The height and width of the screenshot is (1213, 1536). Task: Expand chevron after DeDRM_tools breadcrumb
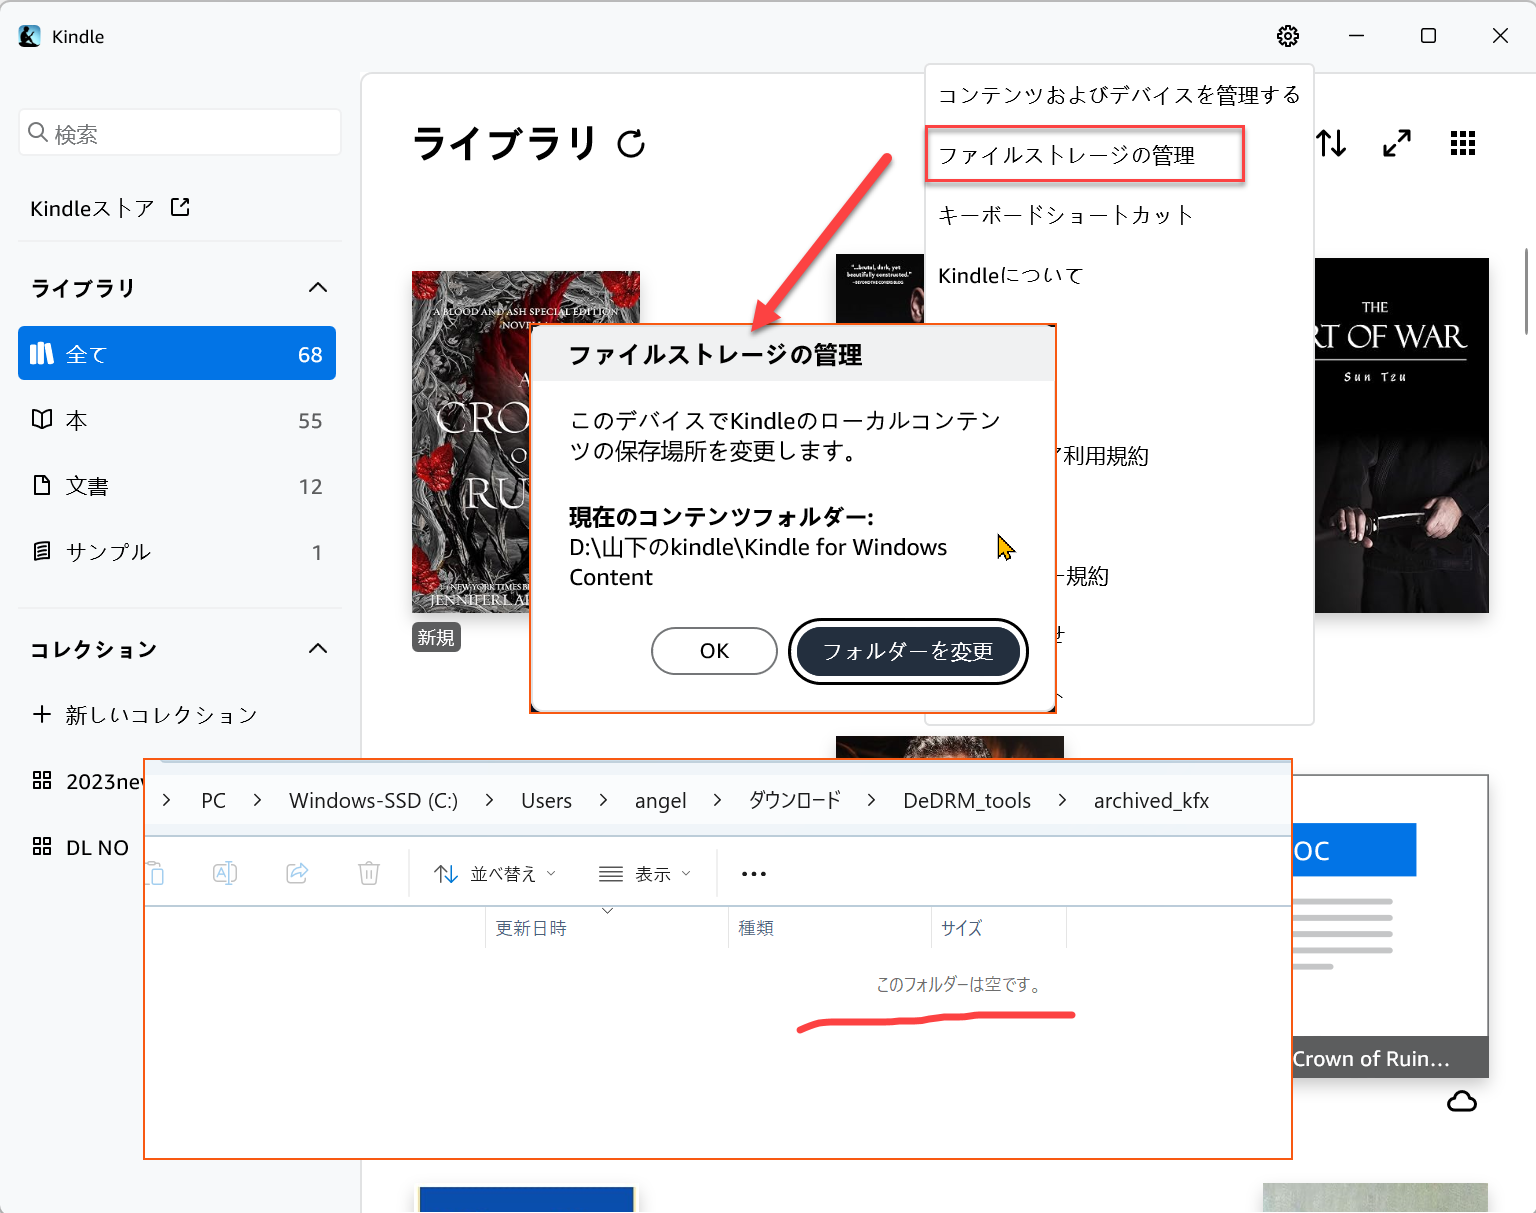point(1062,801)
